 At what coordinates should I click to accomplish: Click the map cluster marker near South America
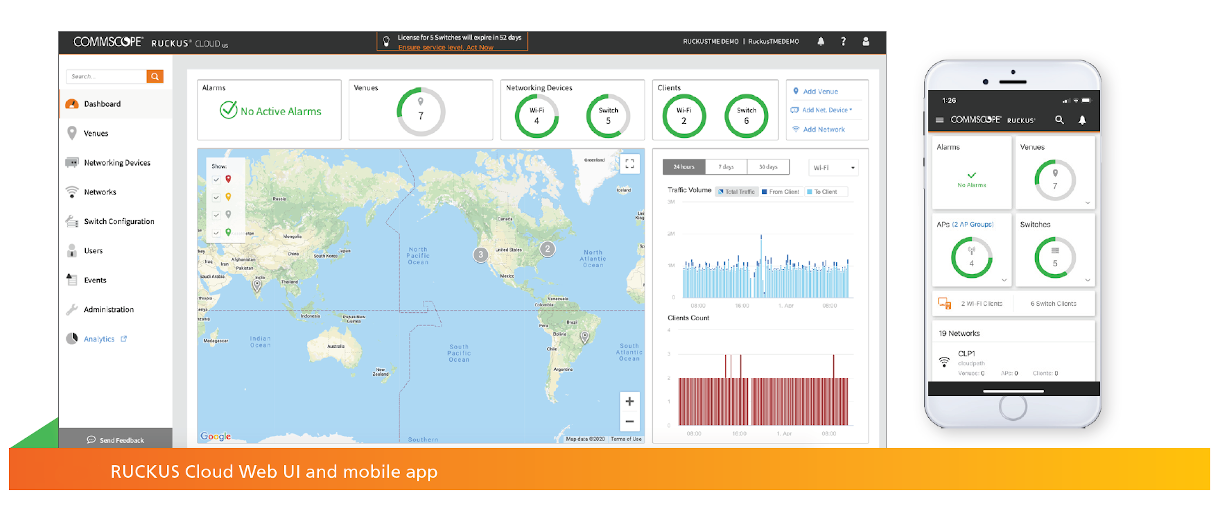click(585, 338)
